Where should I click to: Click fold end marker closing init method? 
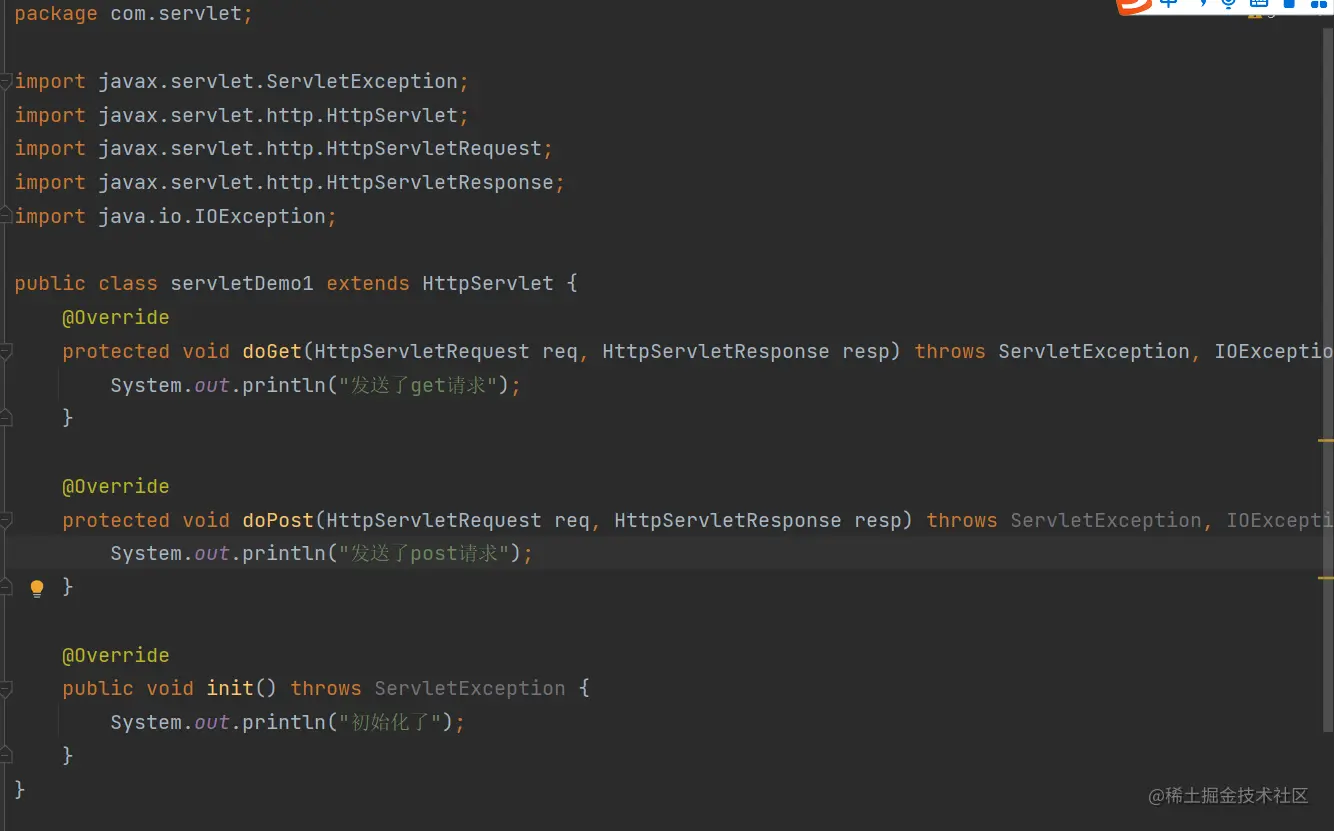pyautogui.click(x=5, y=755)
